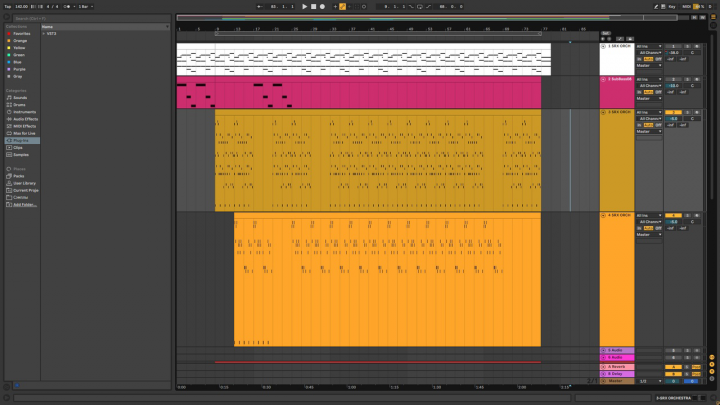The image size is (720, 405).
Task: Select the Orange collection
Action: click(20, 41)
